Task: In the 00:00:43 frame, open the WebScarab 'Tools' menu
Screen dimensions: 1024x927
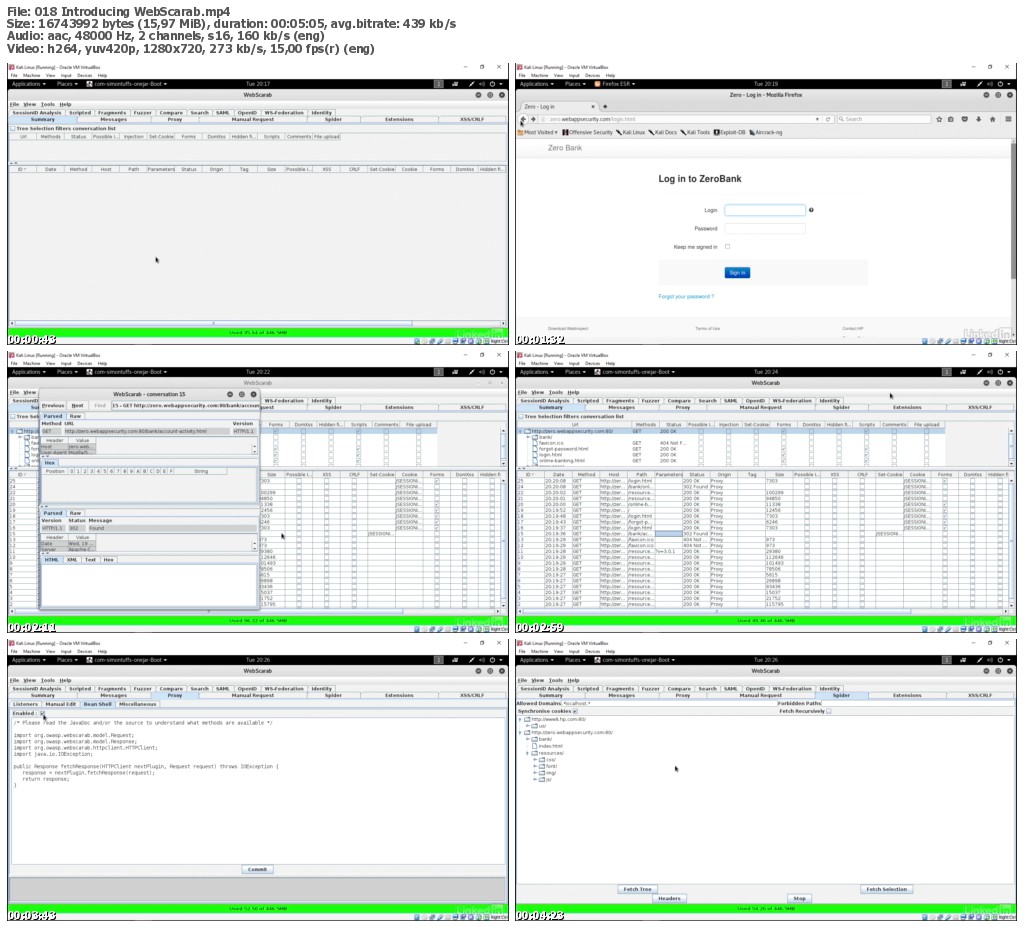Action: (x=48, y=104)
